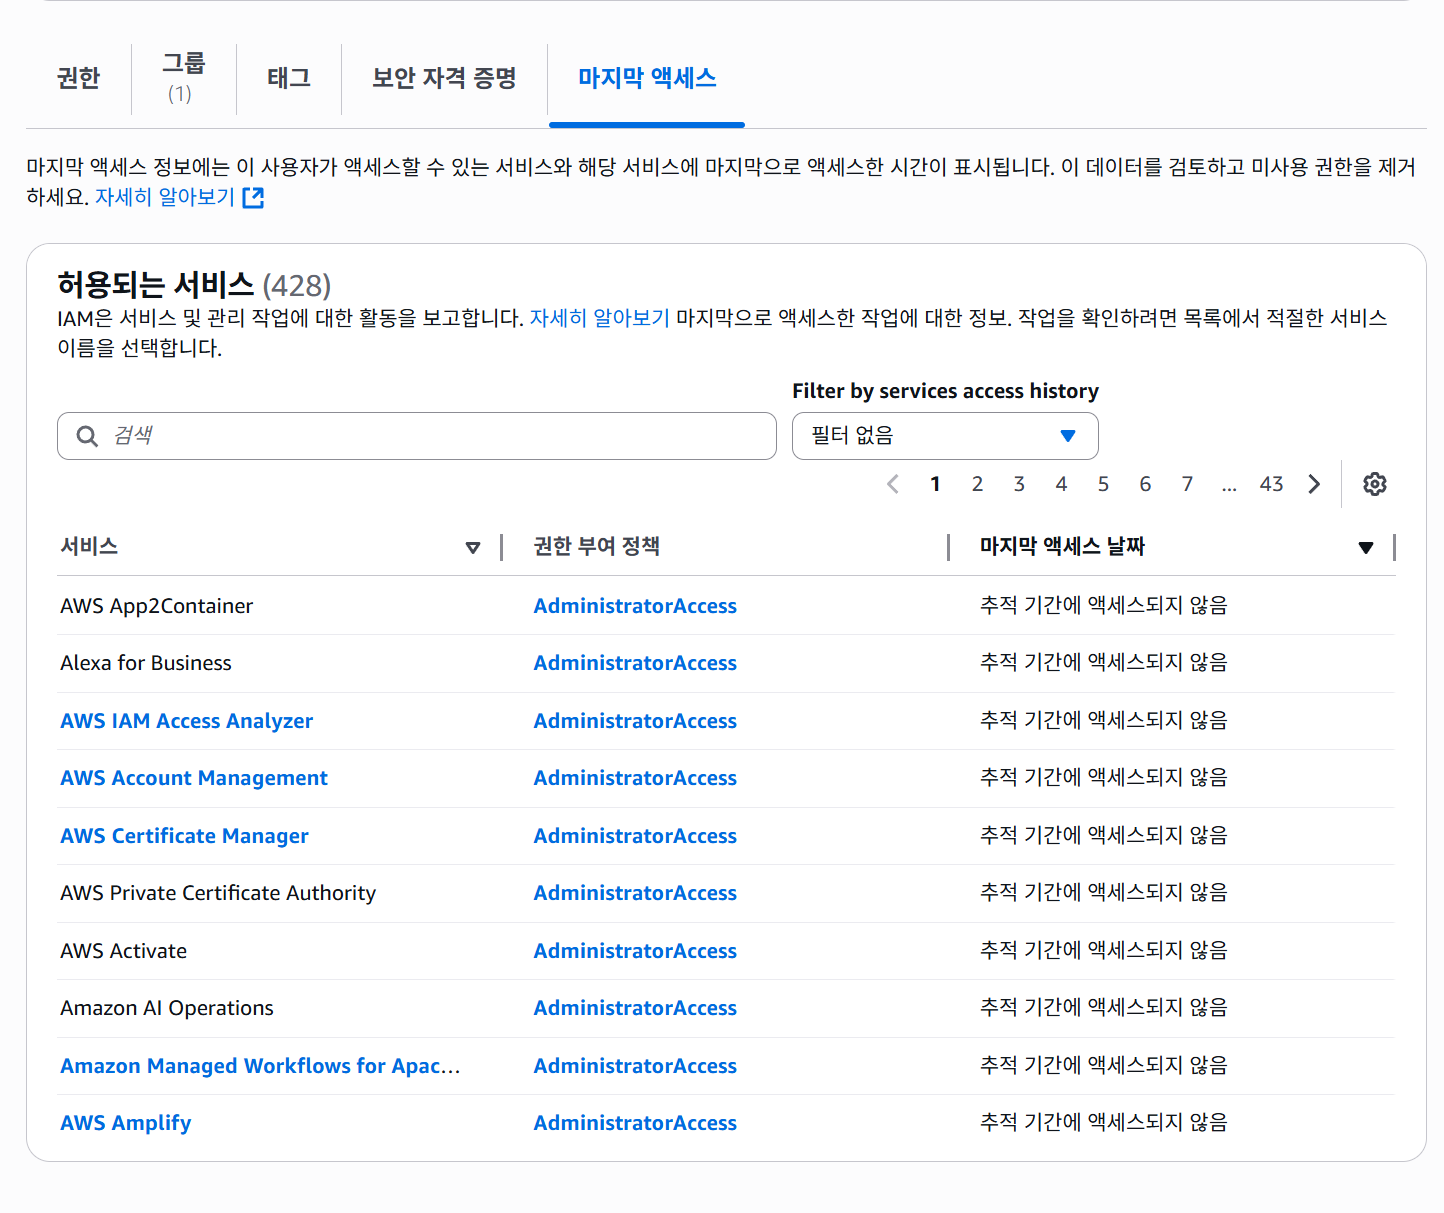Open the 필터 없음 filter dropdown
Viewport: 1444px width, 1213px height.
(x=944, y=436)
